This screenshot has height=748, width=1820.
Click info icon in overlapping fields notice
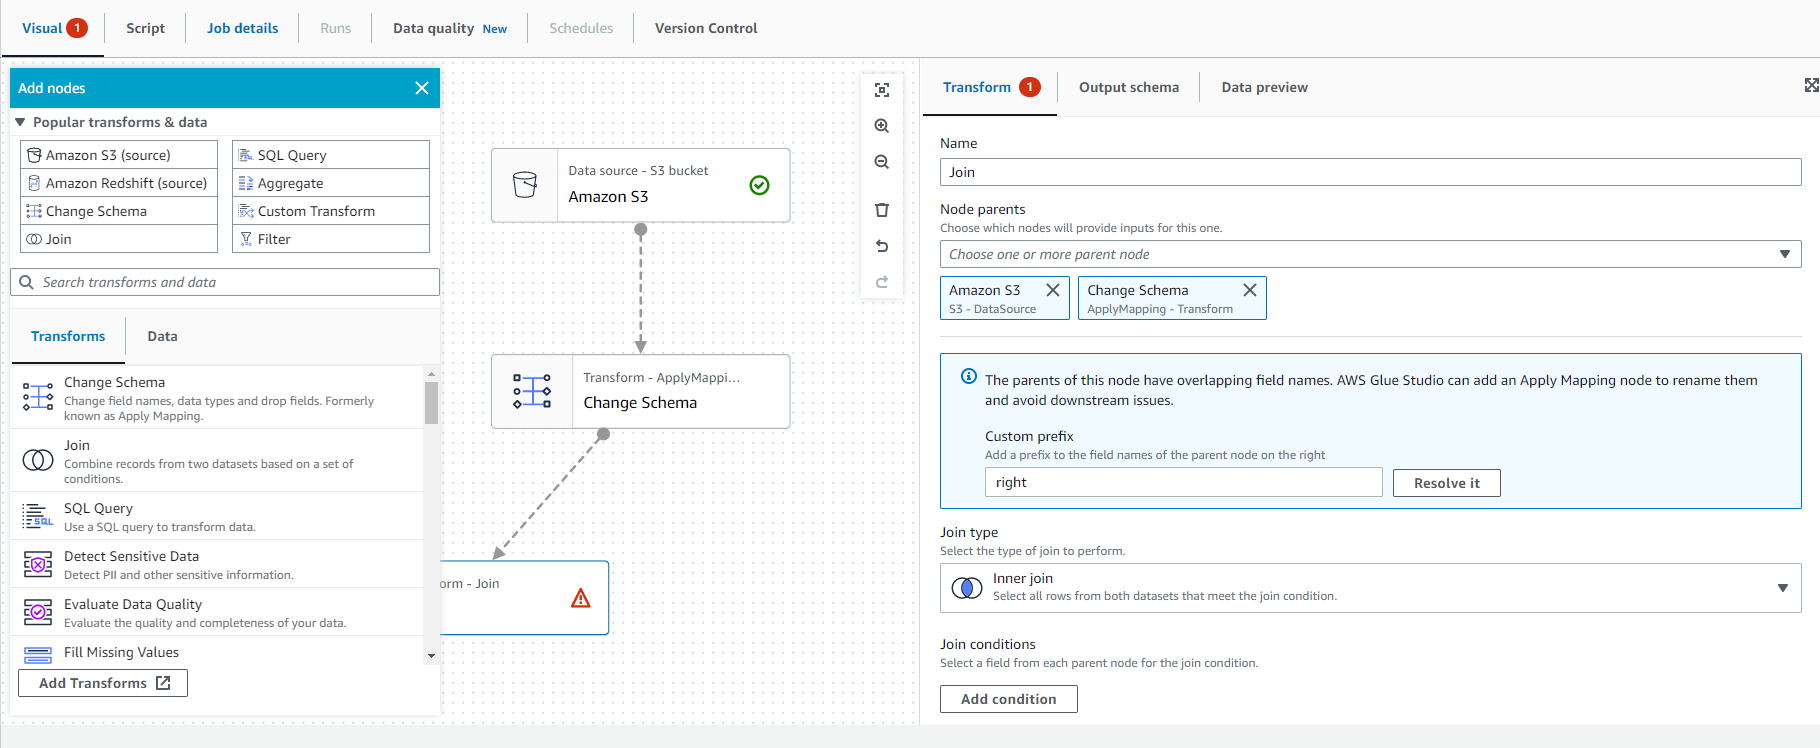pyautogui.click(x=969, y=376)
